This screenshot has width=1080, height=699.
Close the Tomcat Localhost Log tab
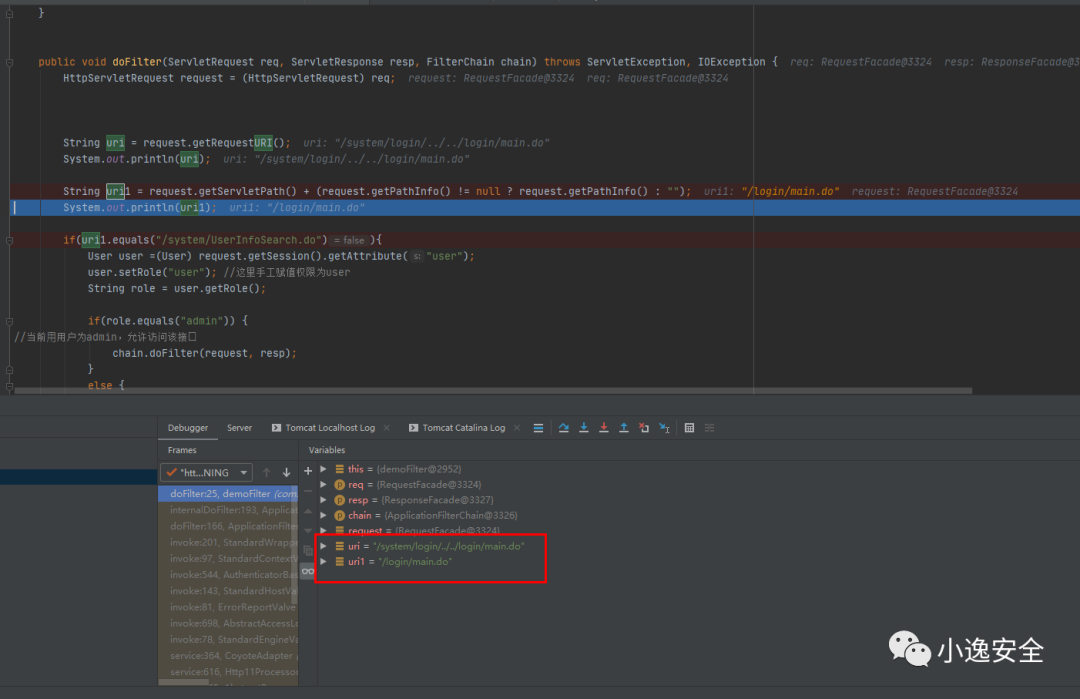[x=386, y=428]
